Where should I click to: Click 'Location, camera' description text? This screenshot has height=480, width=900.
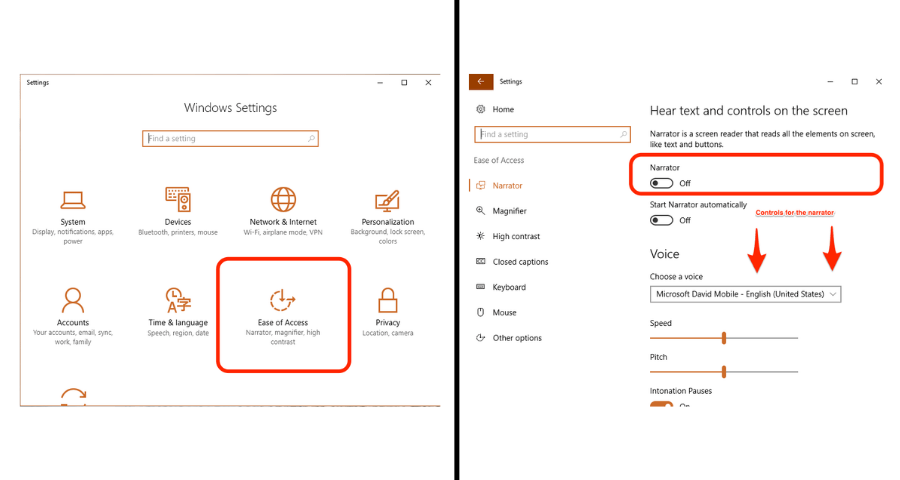(387, 333)
